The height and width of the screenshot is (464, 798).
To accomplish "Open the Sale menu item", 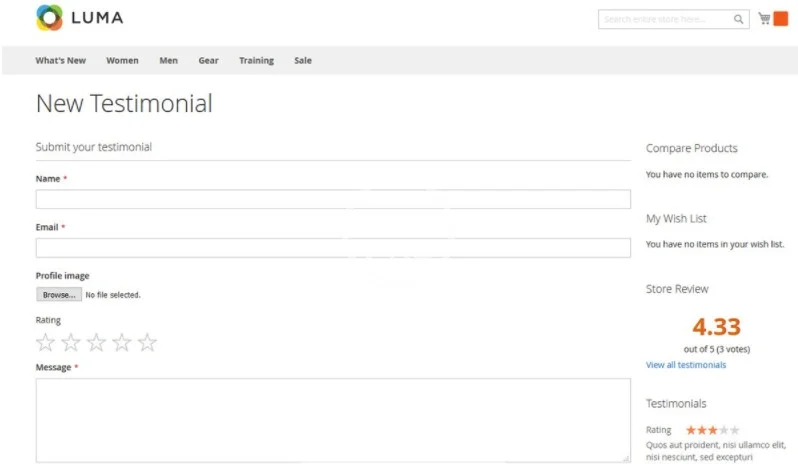I will point(302,61).
